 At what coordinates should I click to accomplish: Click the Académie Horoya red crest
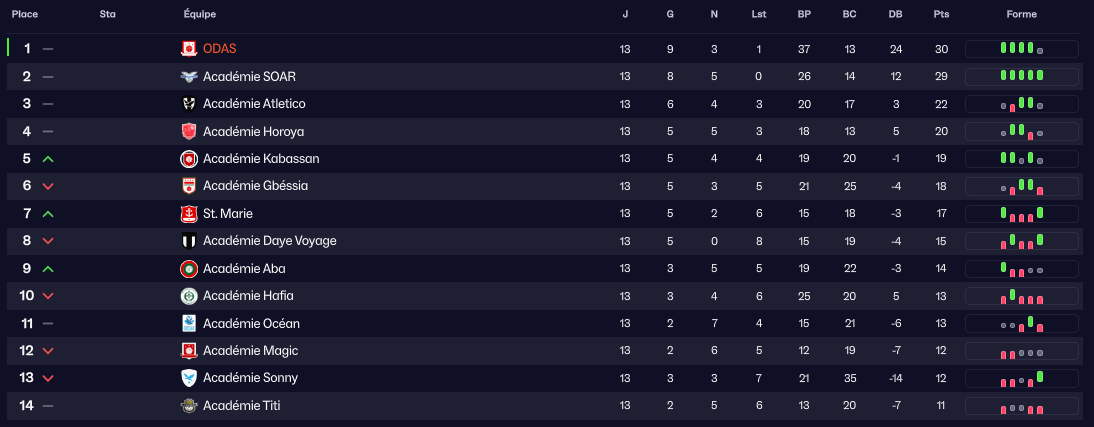[x=188, y=131]
